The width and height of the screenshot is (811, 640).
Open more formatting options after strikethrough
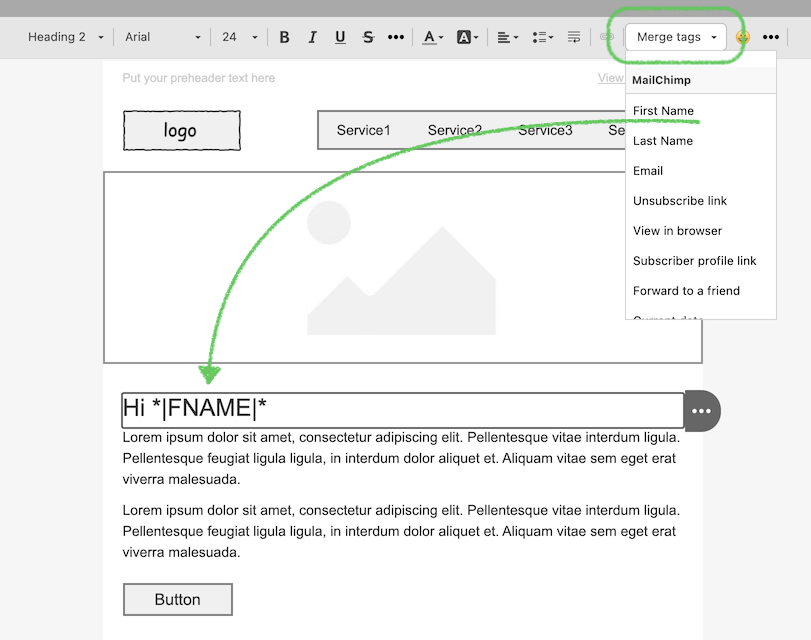[x=396, y=37]
